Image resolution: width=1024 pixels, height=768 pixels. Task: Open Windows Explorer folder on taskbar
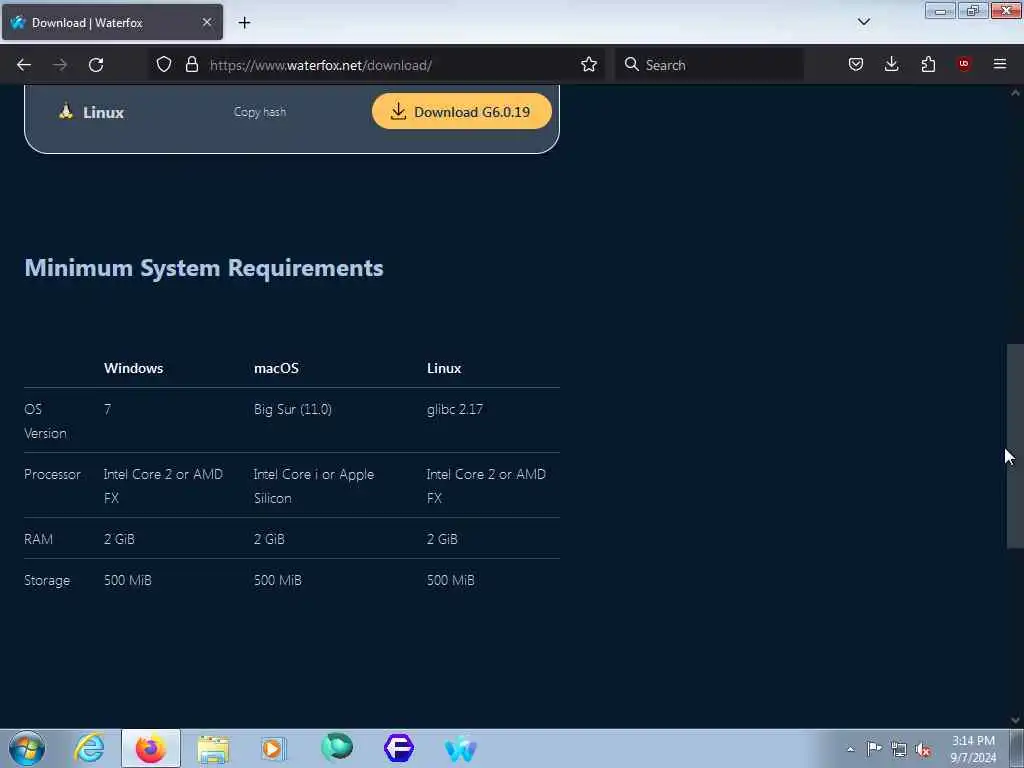[x=213, y=748]
